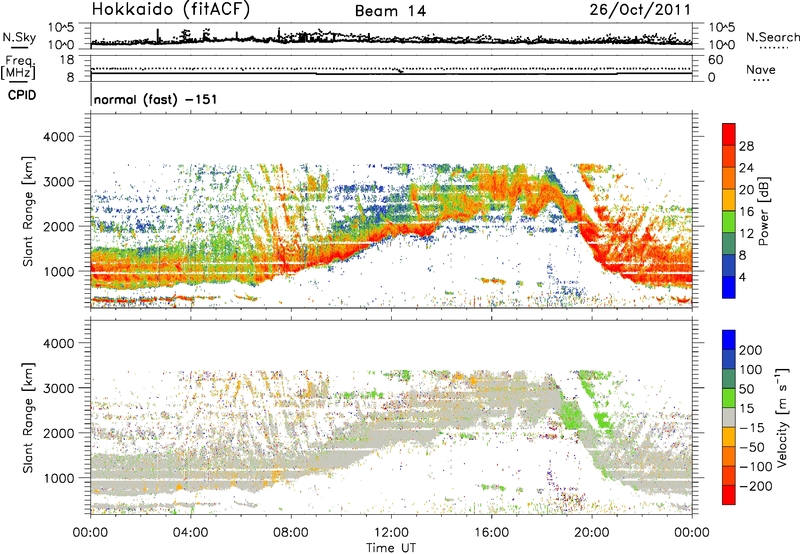Click the '12:00' time axis tick
Viewport: 800px width, 554px height.
pyautogui.click(x=391, y=533)
